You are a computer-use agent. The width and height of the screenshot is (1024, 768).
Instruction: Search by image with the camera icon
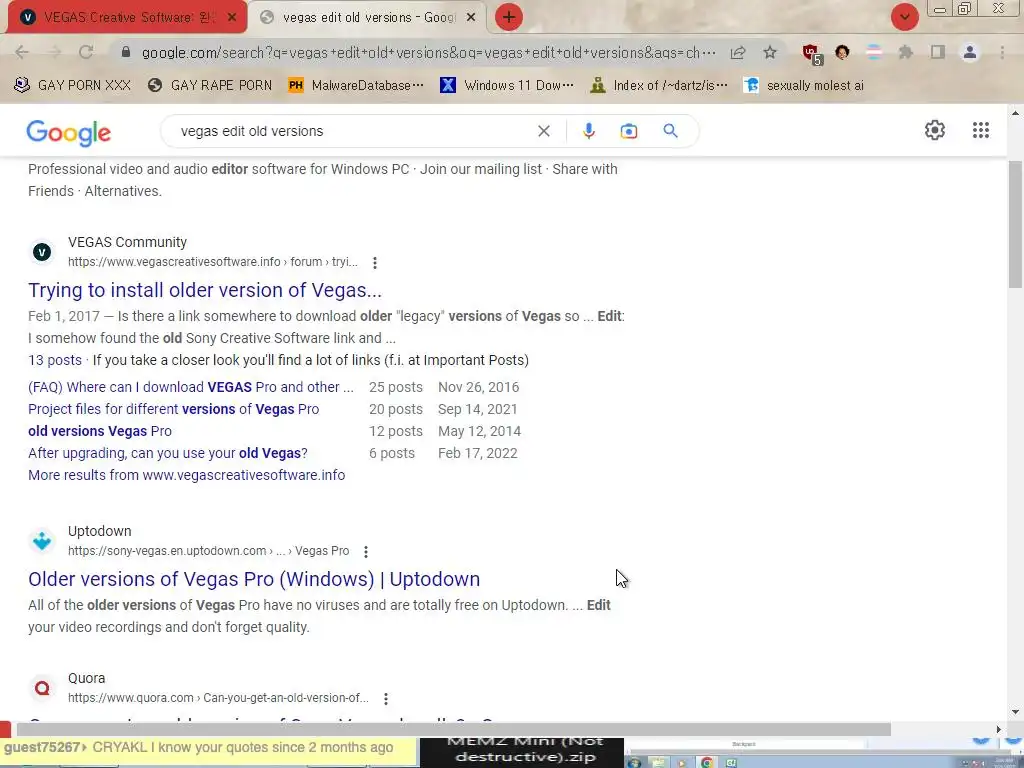click(628, 131)
